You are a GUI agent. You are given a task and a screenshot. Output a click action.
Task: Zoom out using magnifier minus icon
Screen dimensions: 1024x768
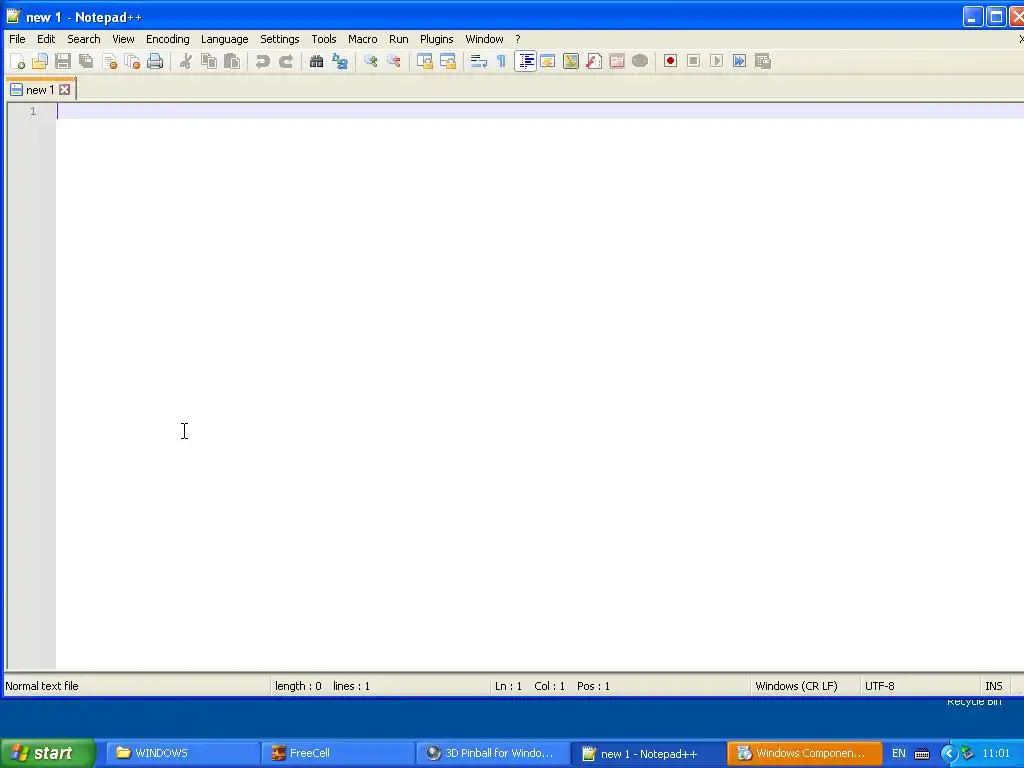click(394, 61)
